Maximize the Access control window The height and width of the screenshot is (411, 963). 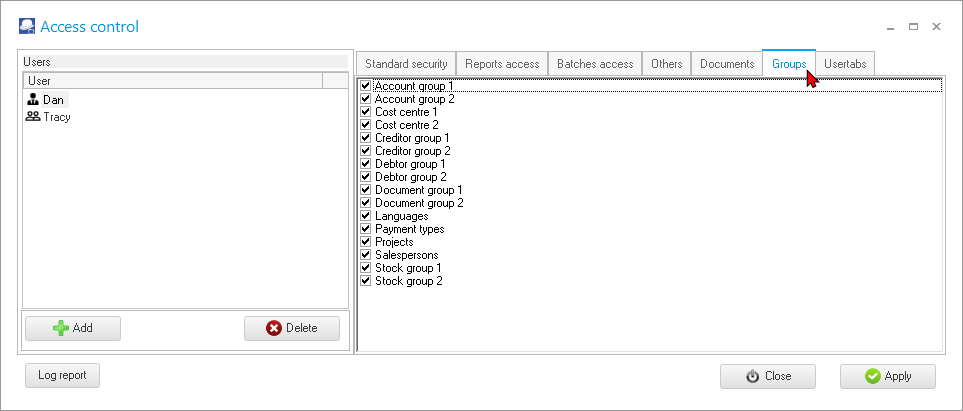click(x=913, y=27)
